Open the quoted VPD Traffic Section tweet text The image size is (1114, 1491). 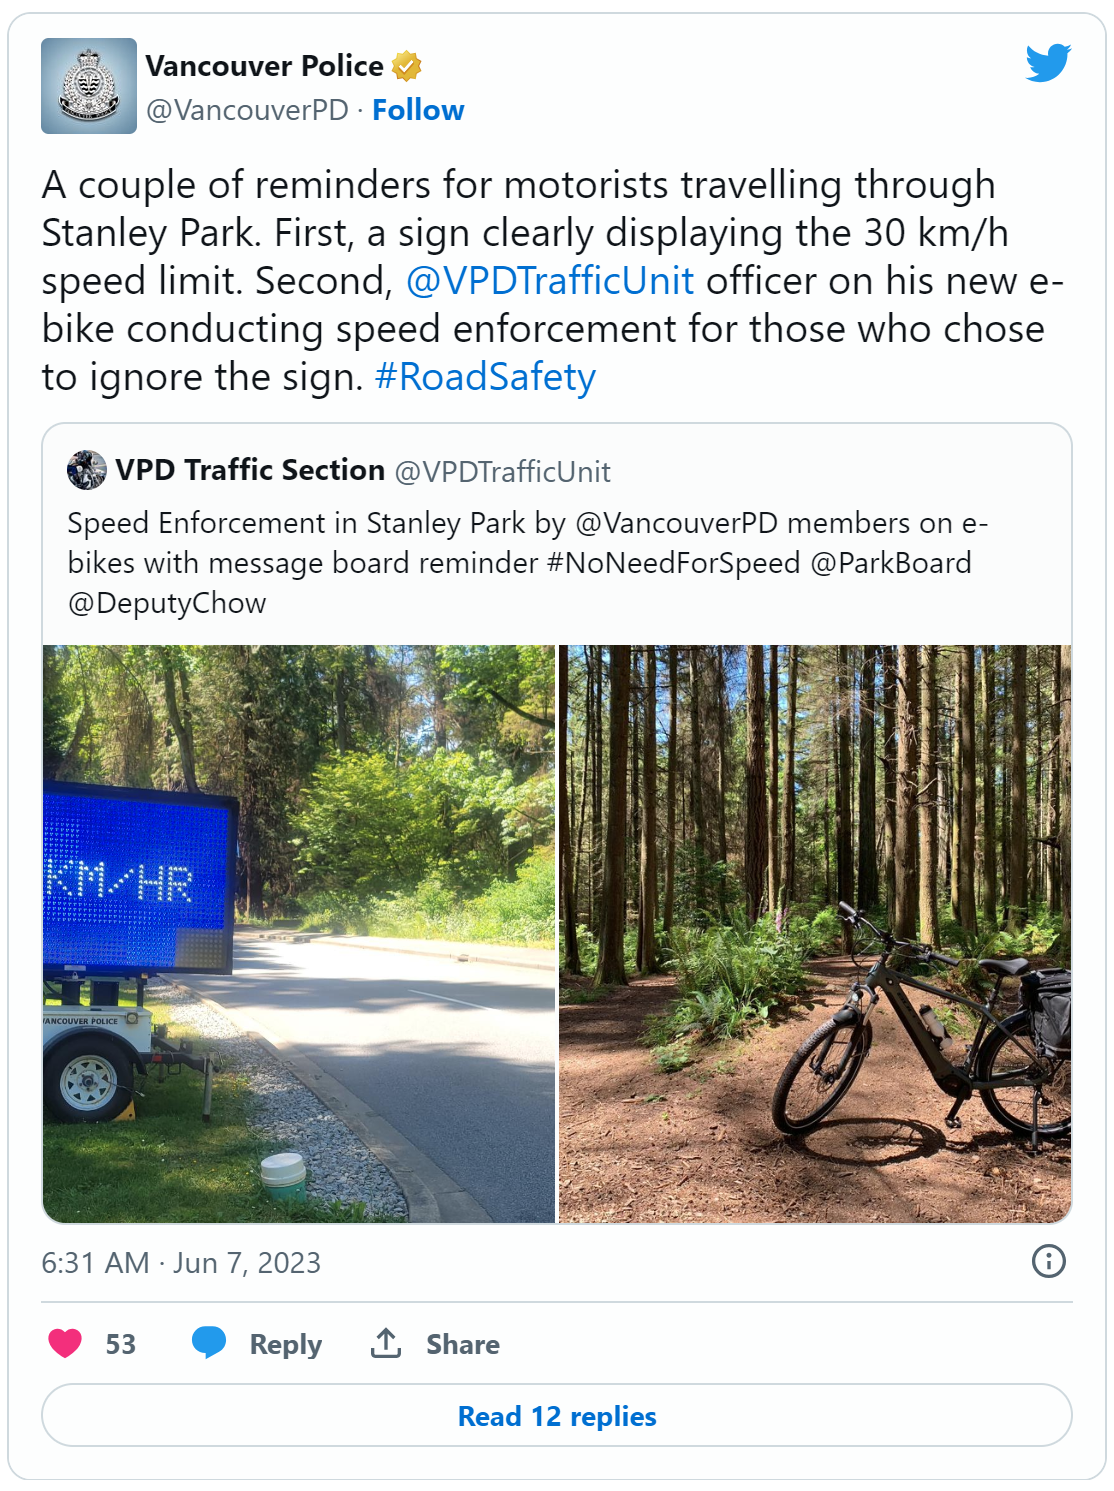pyautogui.click(x=527, y=563)
